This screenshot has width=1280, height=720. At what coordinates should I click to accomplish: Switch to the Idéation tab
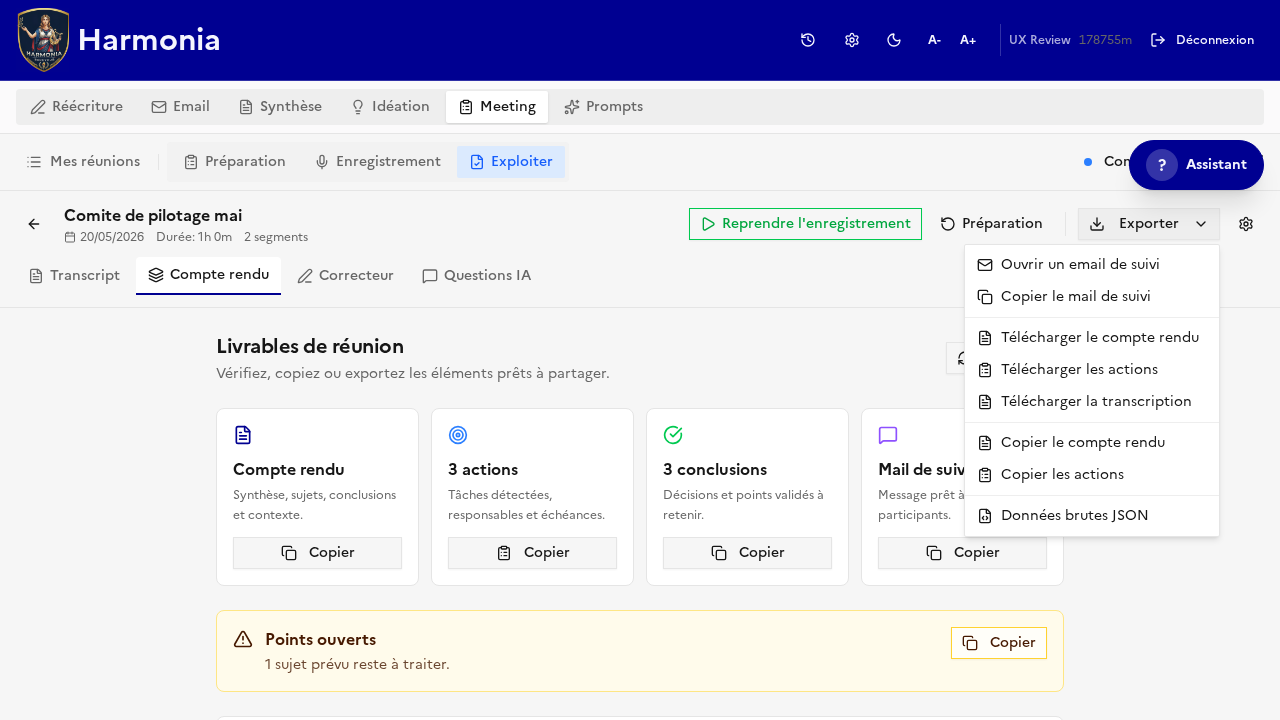pos(390,107)
